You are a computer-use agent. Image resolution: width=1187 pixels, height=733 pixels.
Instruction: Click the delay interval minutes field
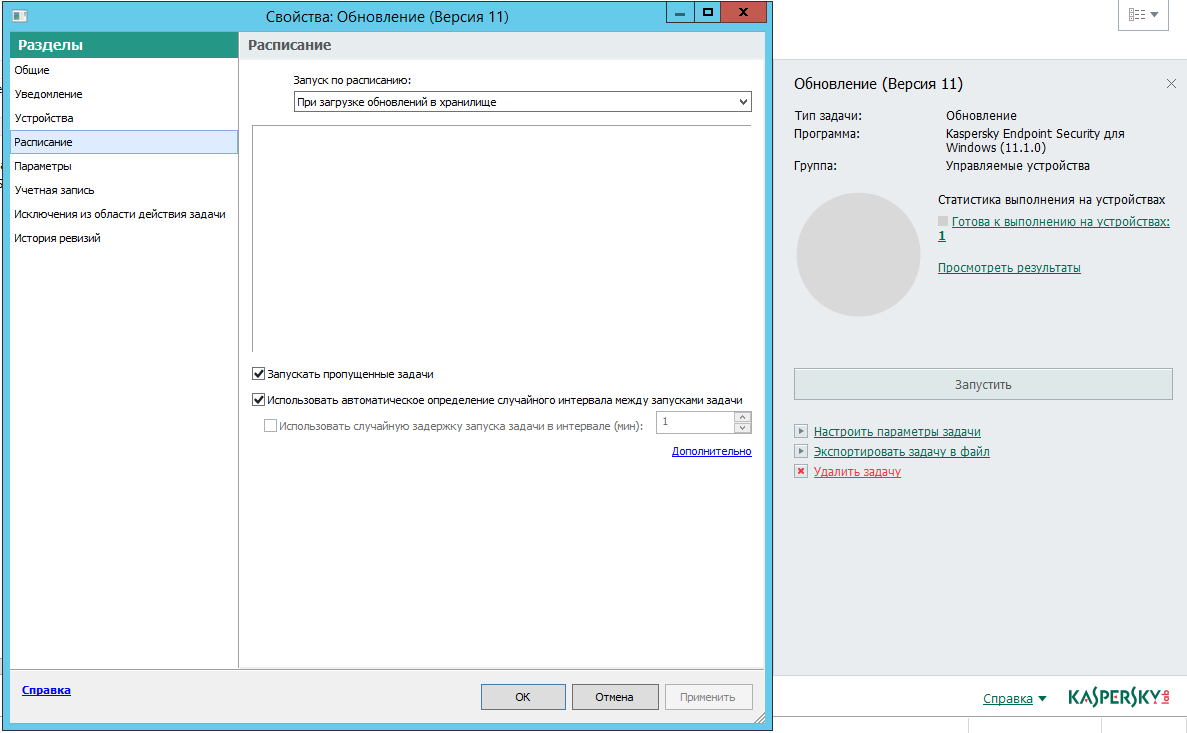695,422
